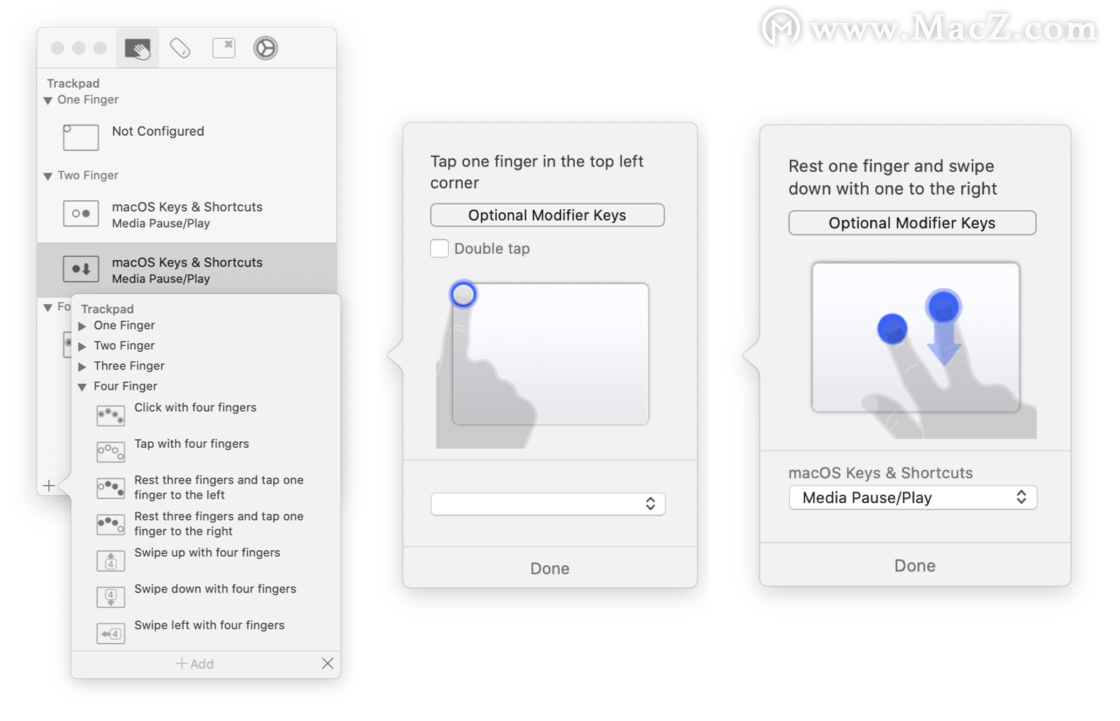Collapse the One Finger section in sidebar
This screenshot has height=721, width=1120.
48,101
